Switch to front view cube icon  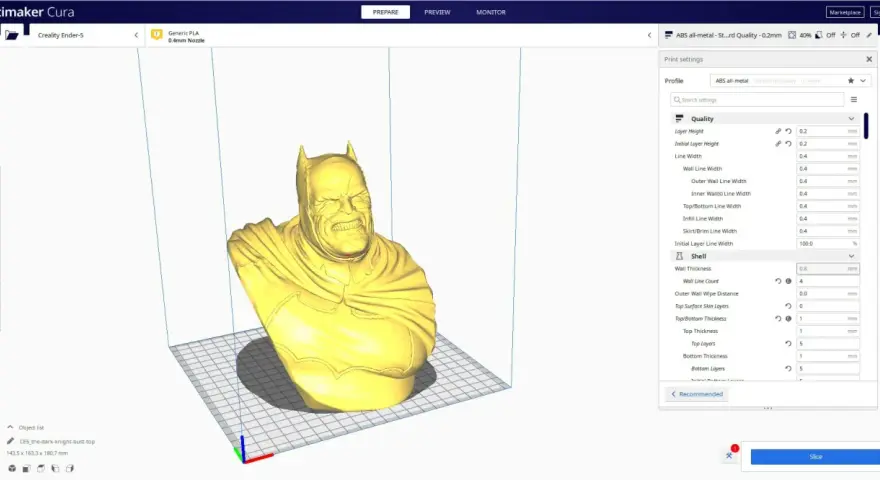[x=26, y=468]
